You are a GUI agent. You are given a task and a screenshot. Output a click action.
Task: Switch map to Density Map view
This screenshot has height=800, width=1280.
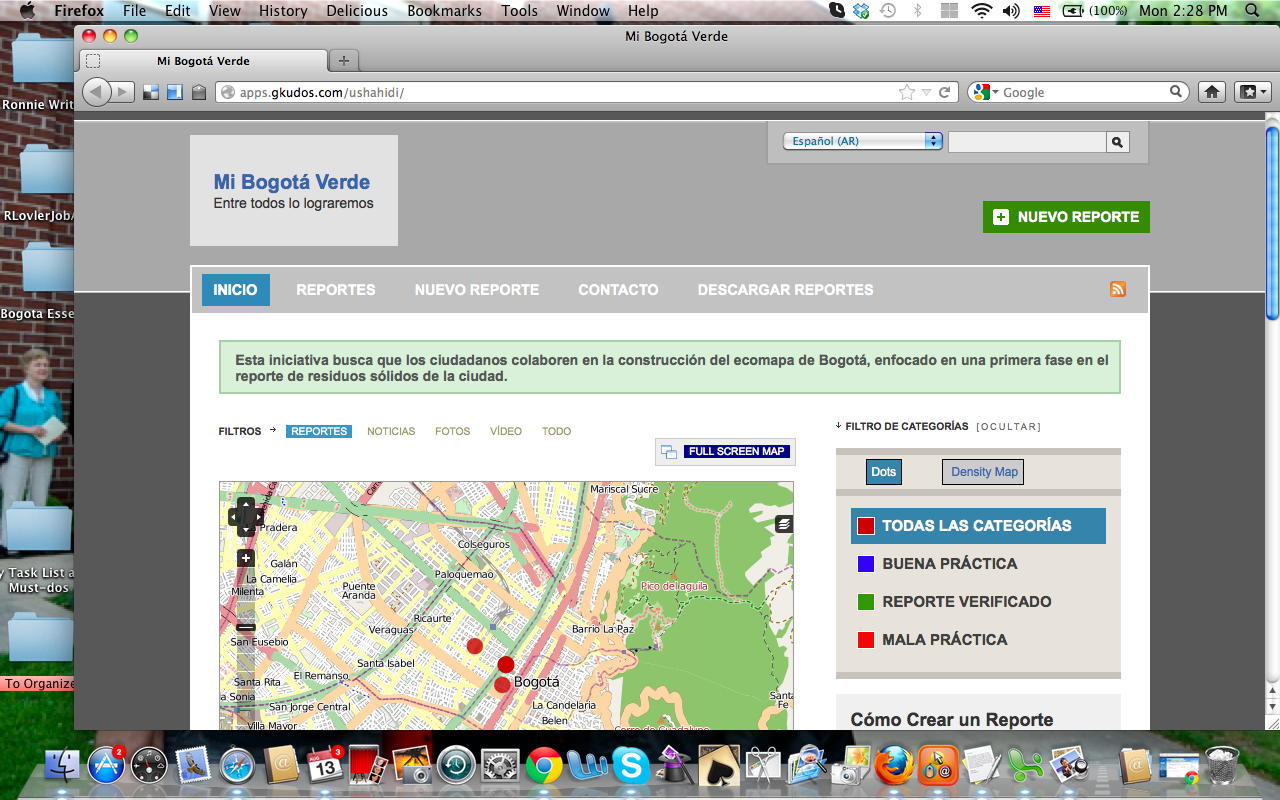click(x=984, y=472)
